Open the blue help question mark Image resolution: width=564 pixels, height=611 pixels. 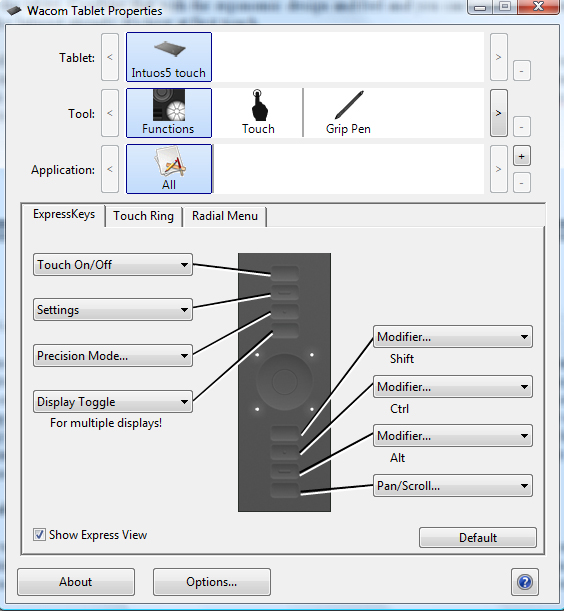tap(525, 582)
